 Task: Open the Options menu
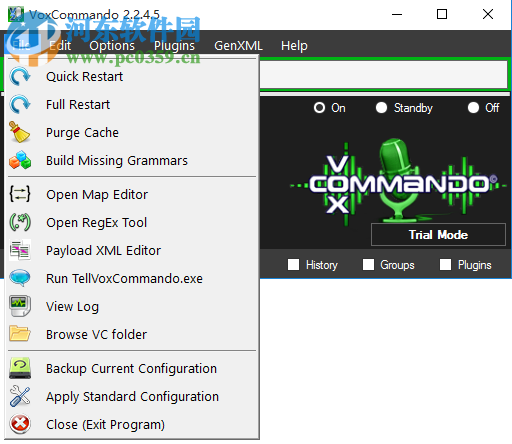coord(112,45)
